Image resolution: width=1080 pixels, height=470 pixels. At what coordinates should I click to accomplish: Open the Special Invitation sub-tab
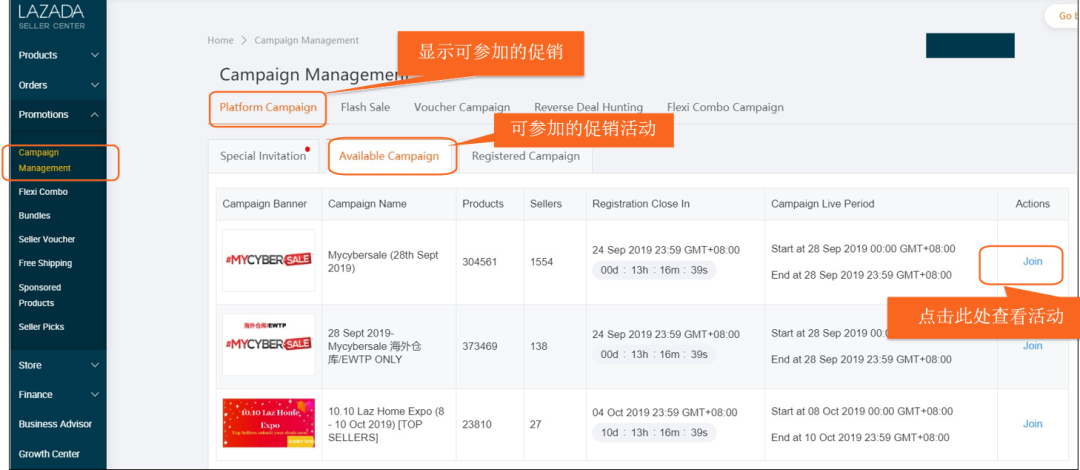coord(263,156)
